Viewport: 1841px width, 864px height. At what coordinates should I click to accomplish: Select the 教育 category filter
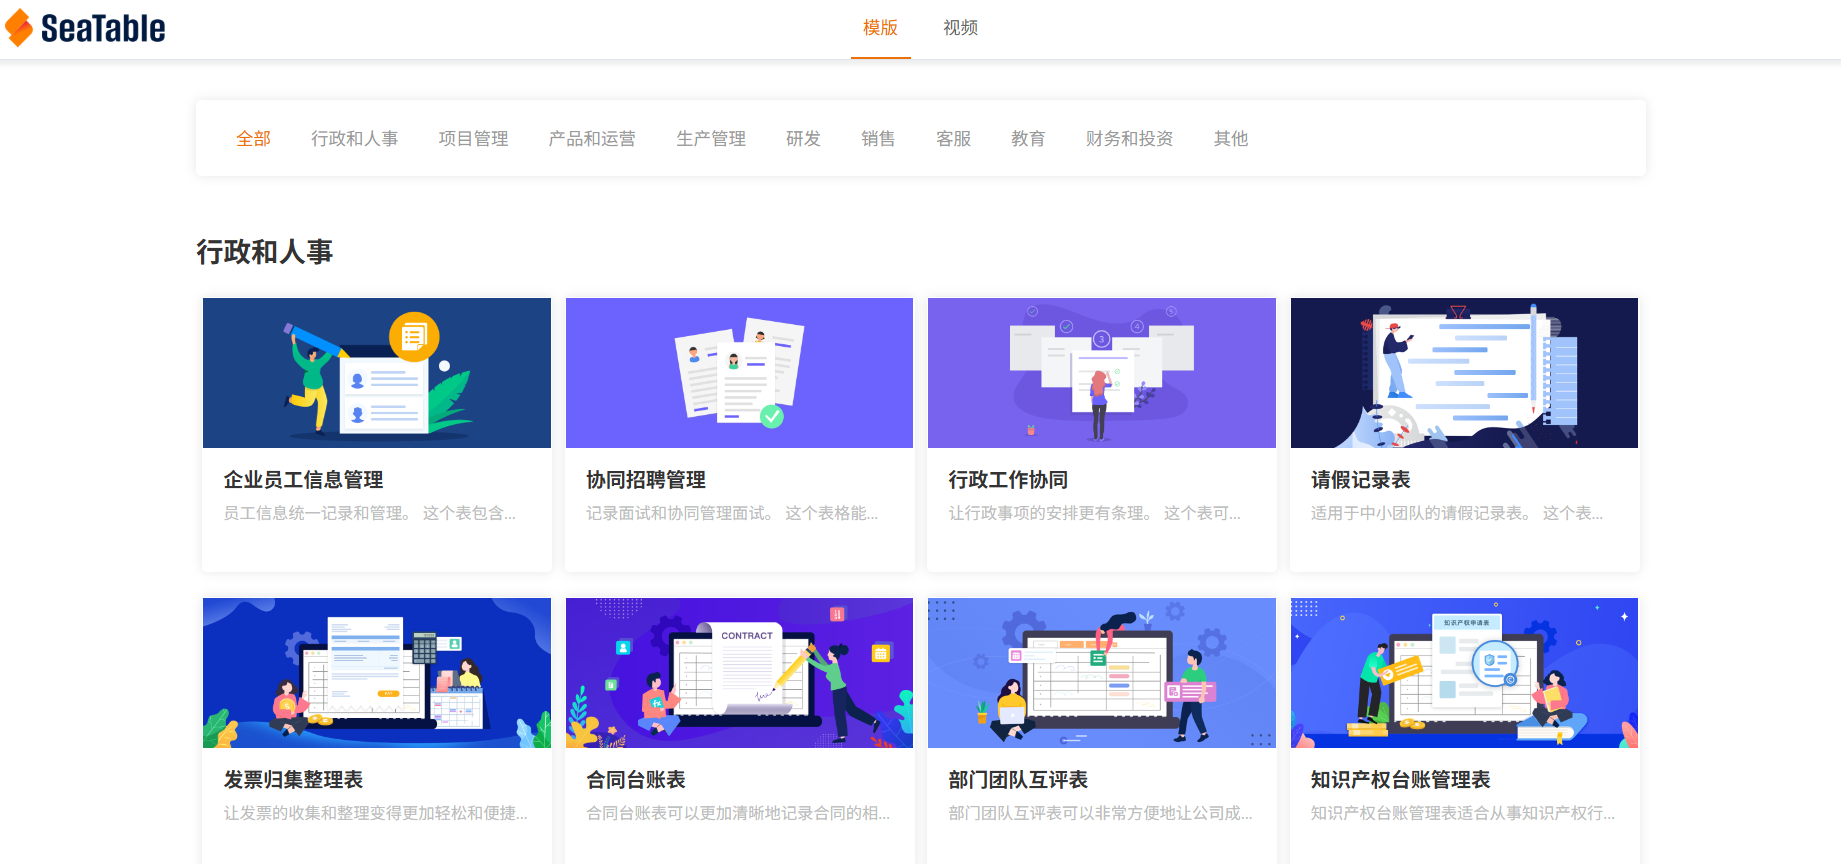1027,139
